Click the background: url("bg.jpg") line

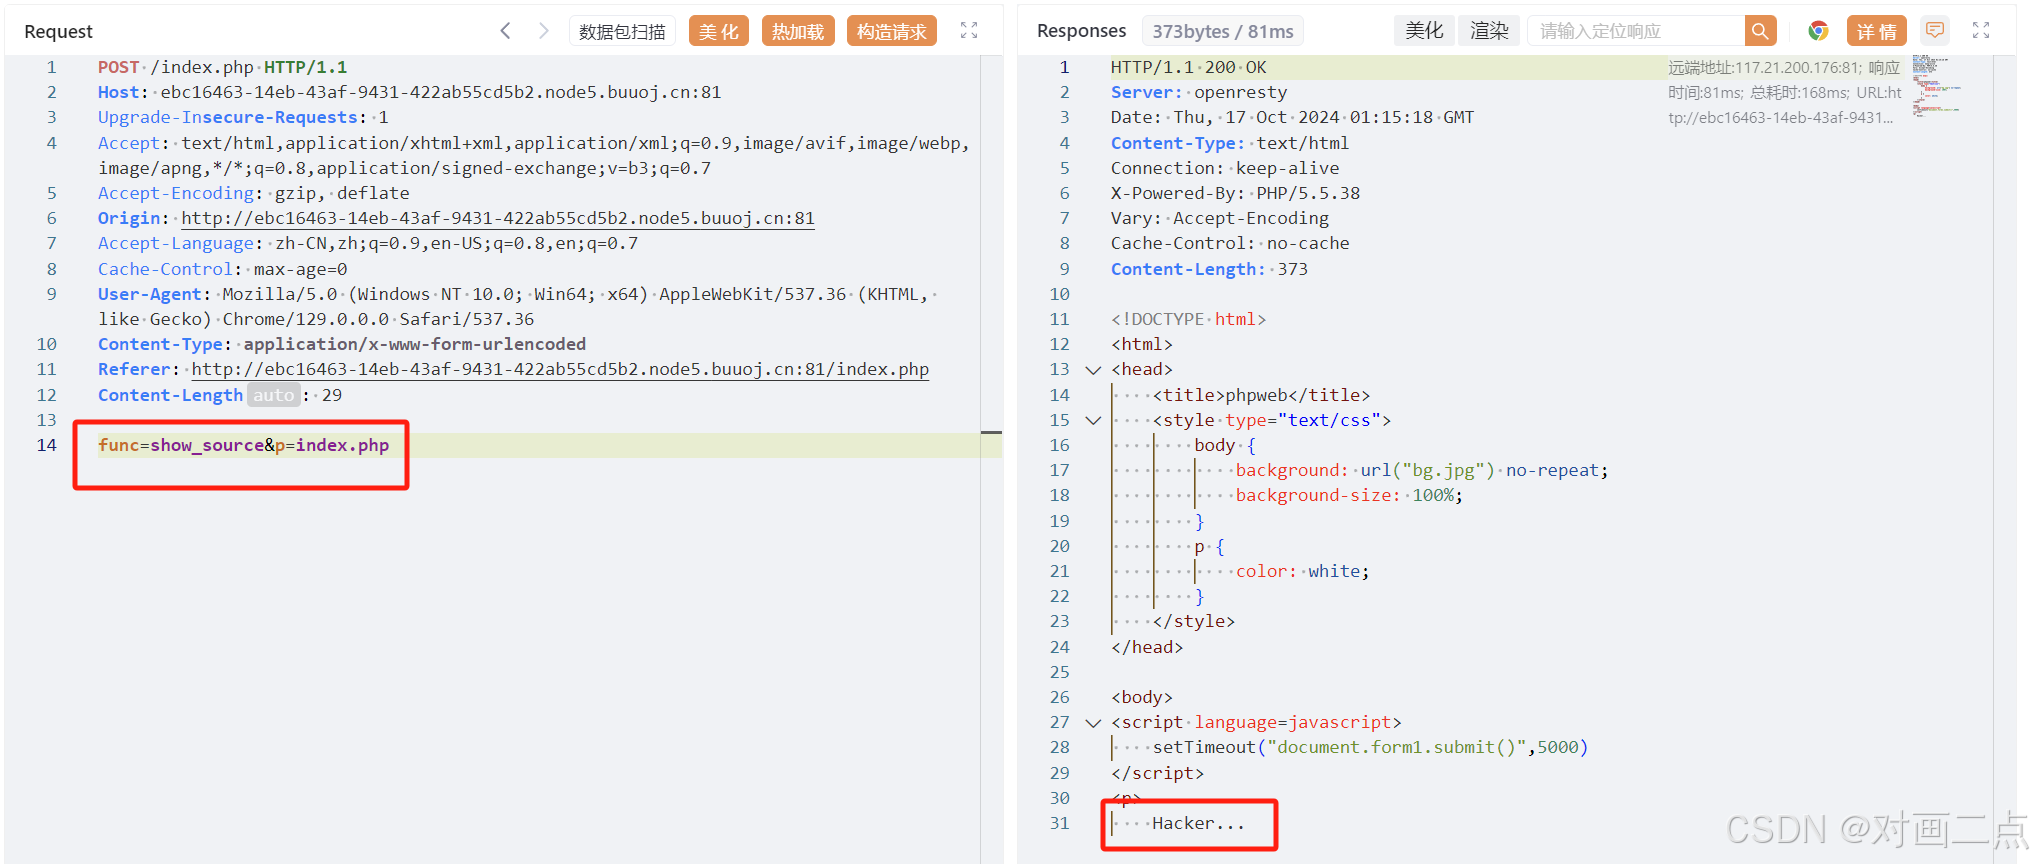click(1422, 470)
